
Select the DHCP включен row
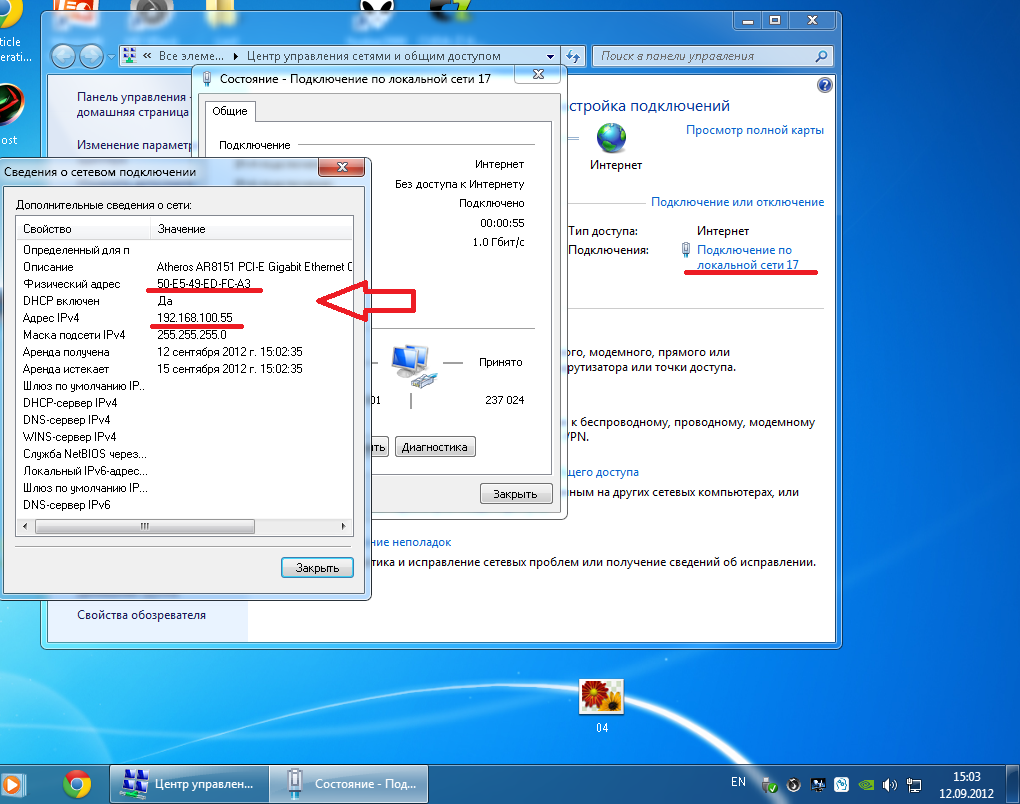click(x=185, y=301)
